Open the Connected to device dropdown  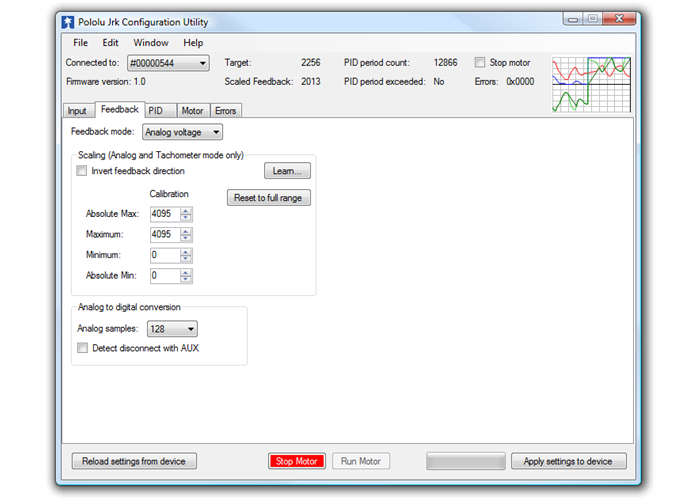(x=168, y=63)
